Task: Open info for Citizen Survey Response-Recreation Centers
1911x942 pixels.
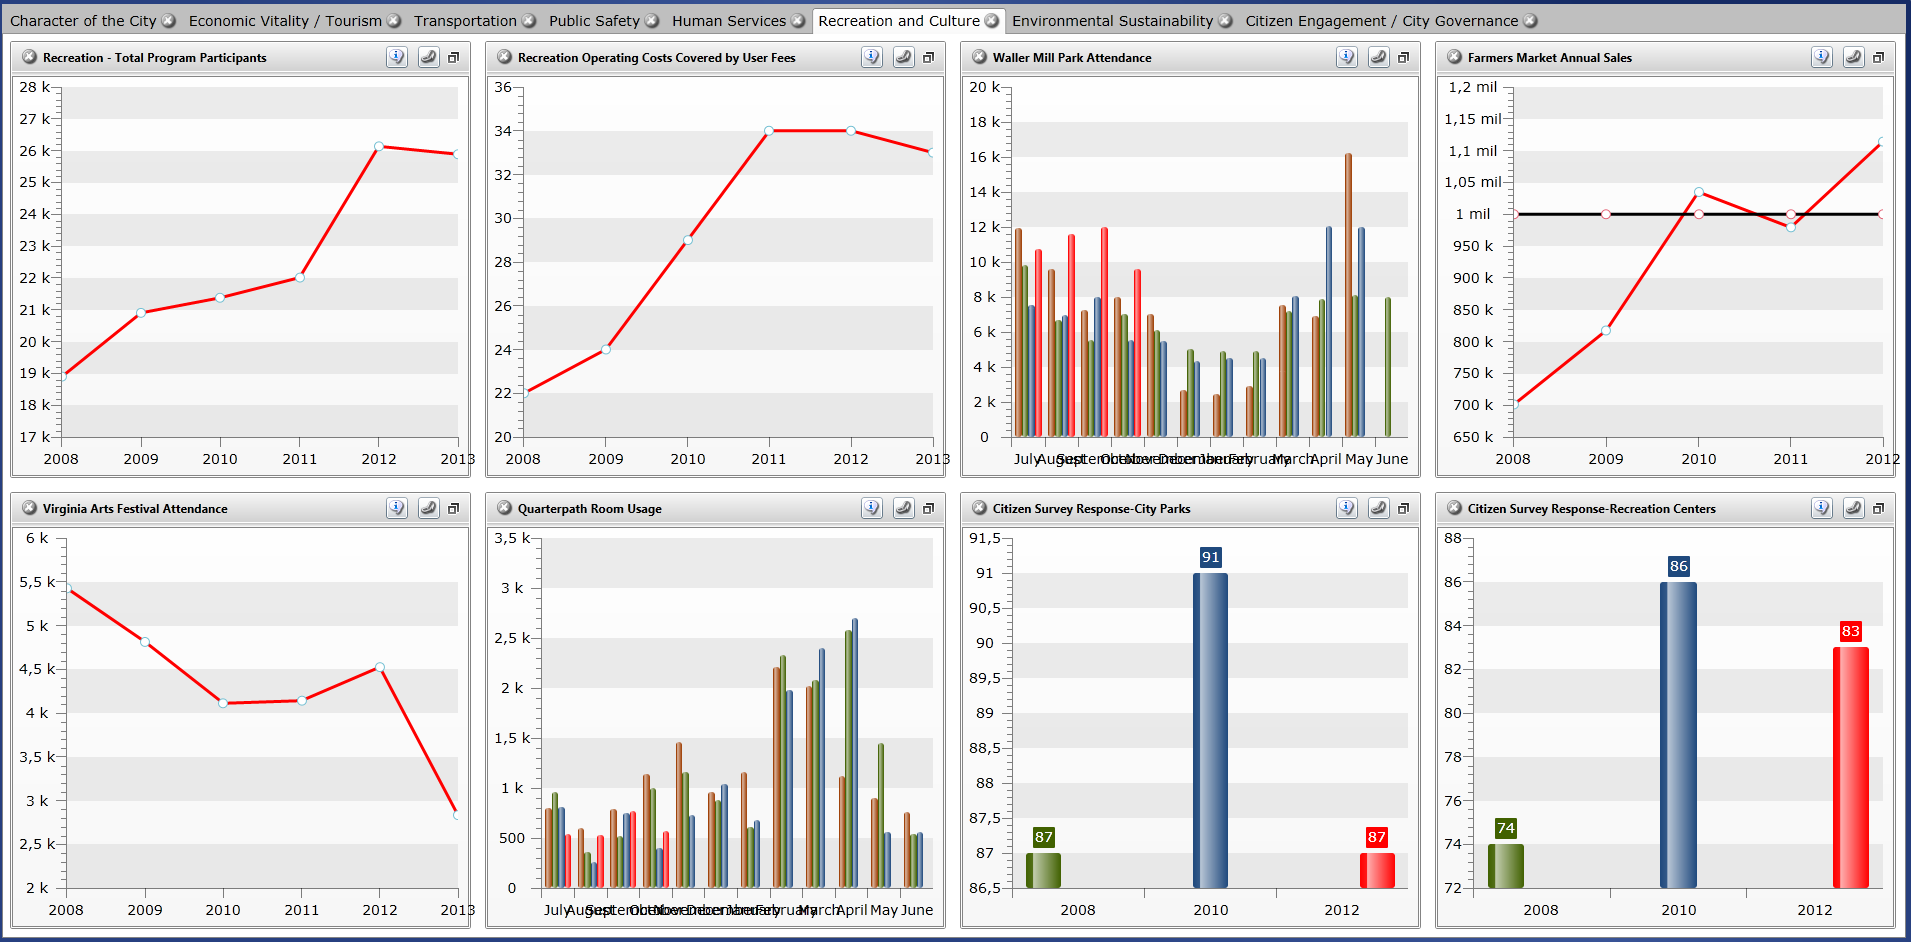Action: 1822,508
